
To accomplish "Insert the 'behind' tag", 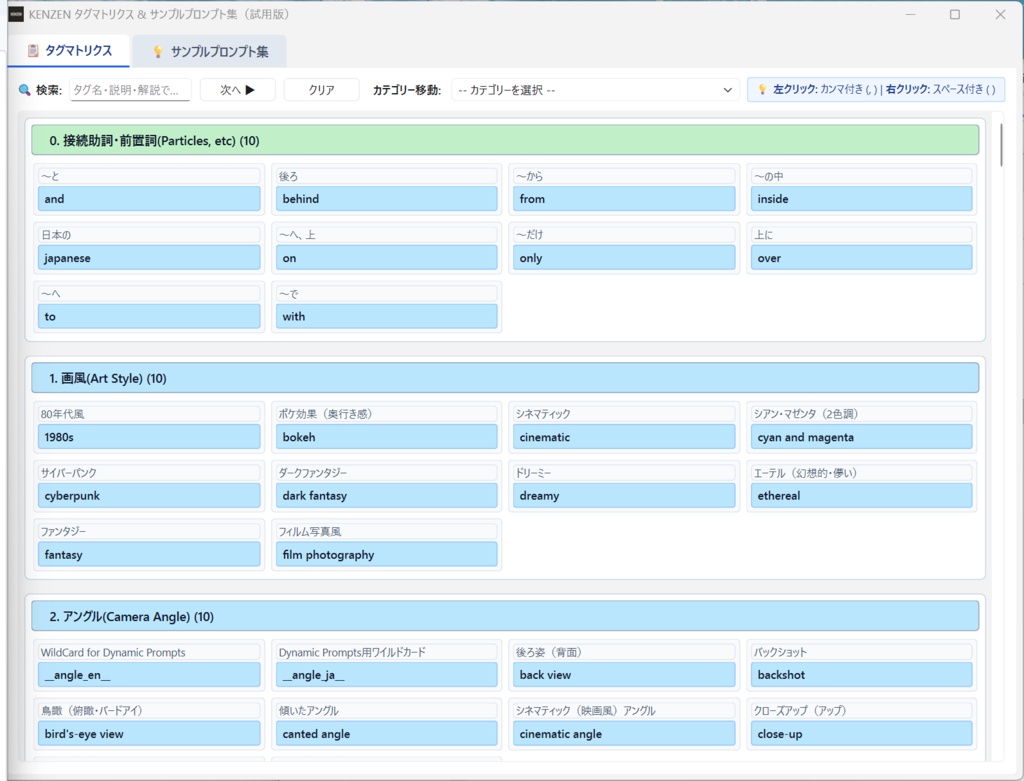I will (386, 199).
